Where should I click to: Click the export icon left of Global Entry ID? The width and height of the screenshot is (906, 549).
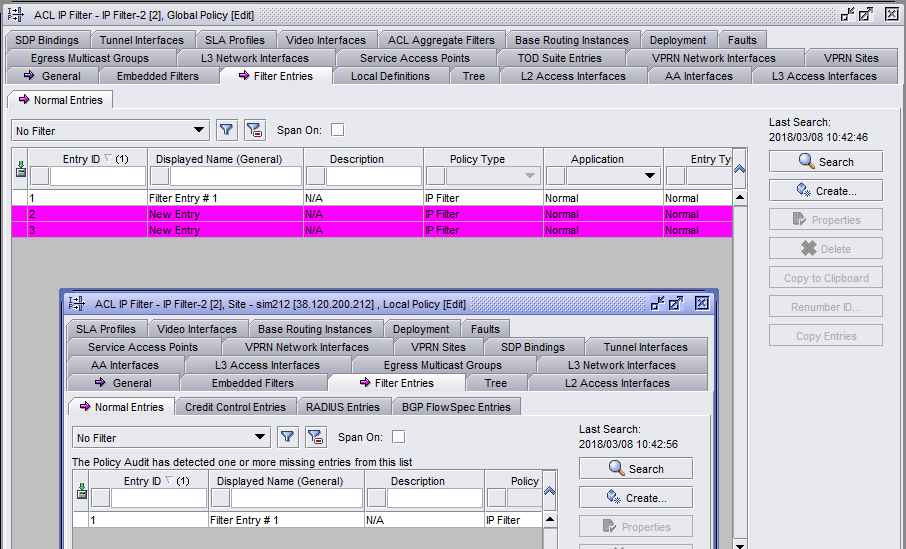point(20,169)
